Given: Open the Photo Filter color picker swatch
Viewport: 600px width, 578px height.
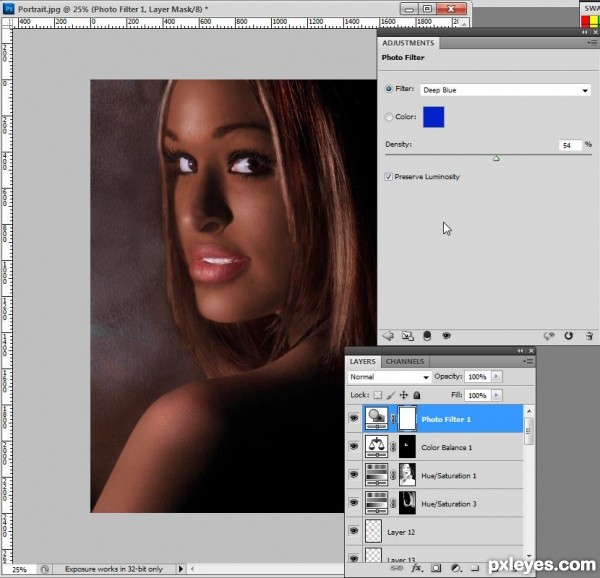Looking at the screenshot, I should click(x=434, y=117).
